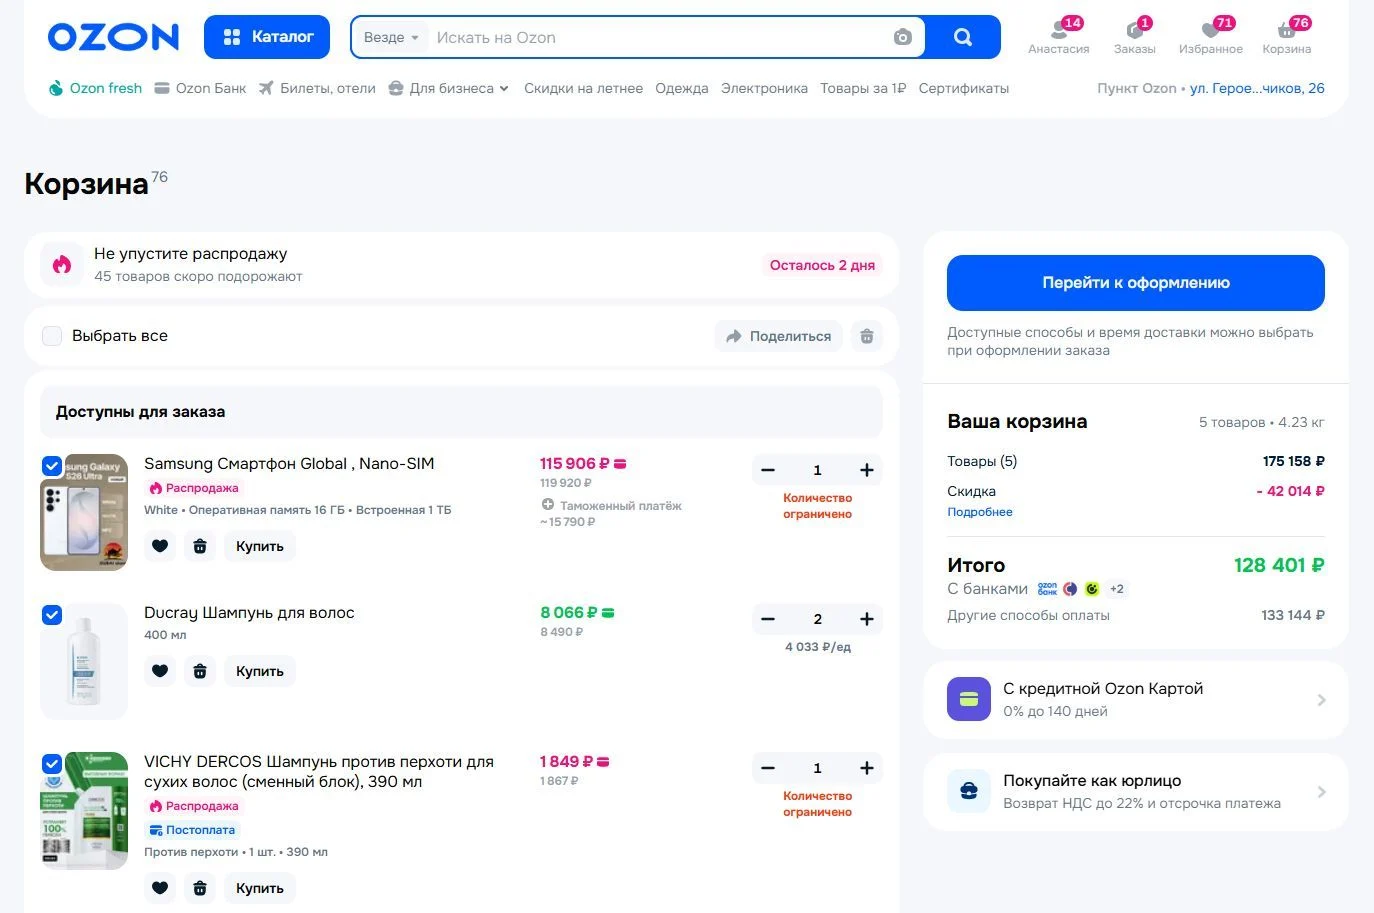Decrease VICHY DERCOS quantity minus
The height and width of the screenshot is (913, 1374).
[768, 768]
